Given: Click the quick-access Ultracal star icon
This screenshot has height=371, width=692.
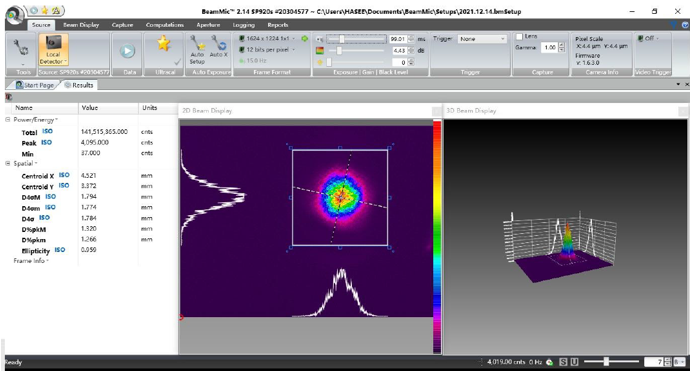Looking at the screenshot, I should [45, 10].
